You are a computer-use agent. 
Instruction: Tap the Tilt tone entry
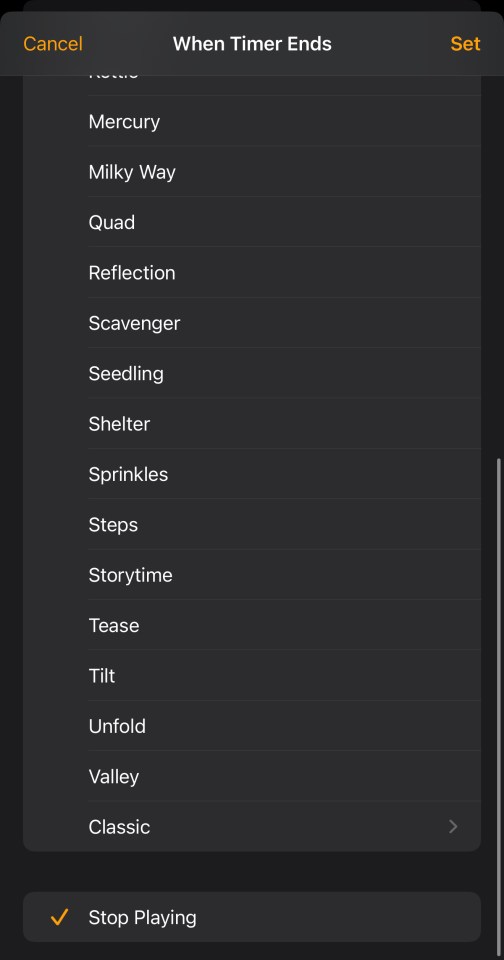tap(252, 676)
